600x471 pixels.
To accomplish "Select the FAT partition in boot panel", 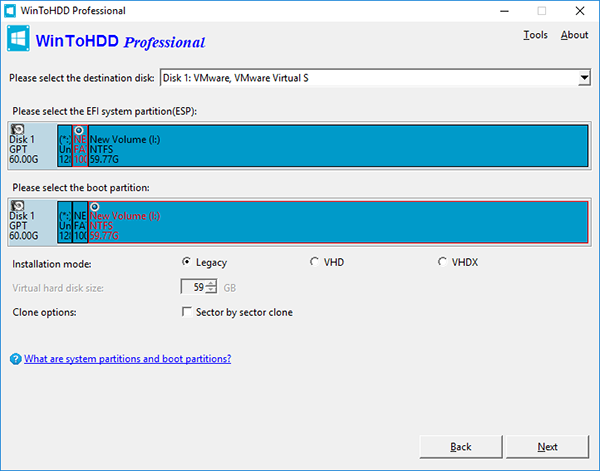I will point(80,222).
